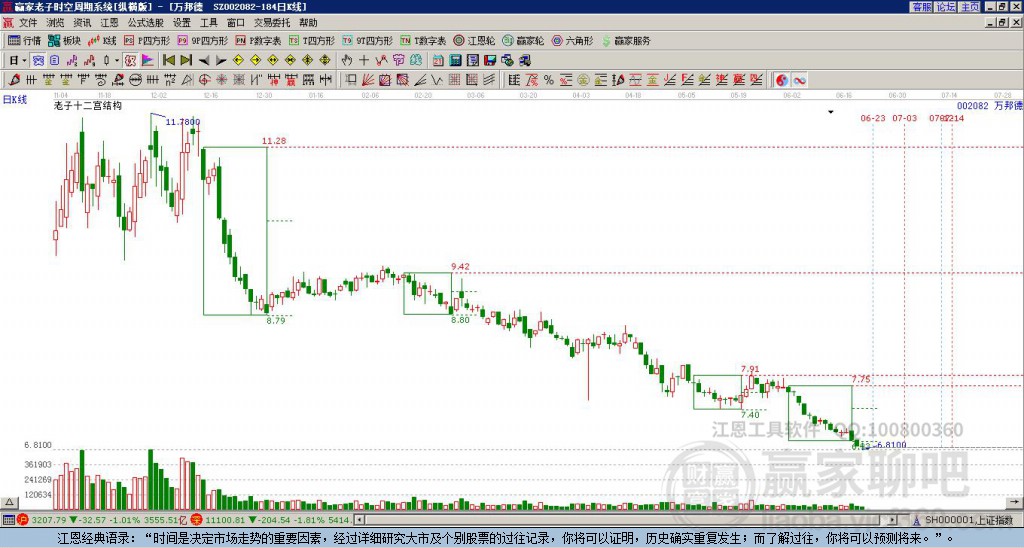Click the status bar grid icon
The width and height of the screenshot is (1024, 548).
tap(8, 520)
